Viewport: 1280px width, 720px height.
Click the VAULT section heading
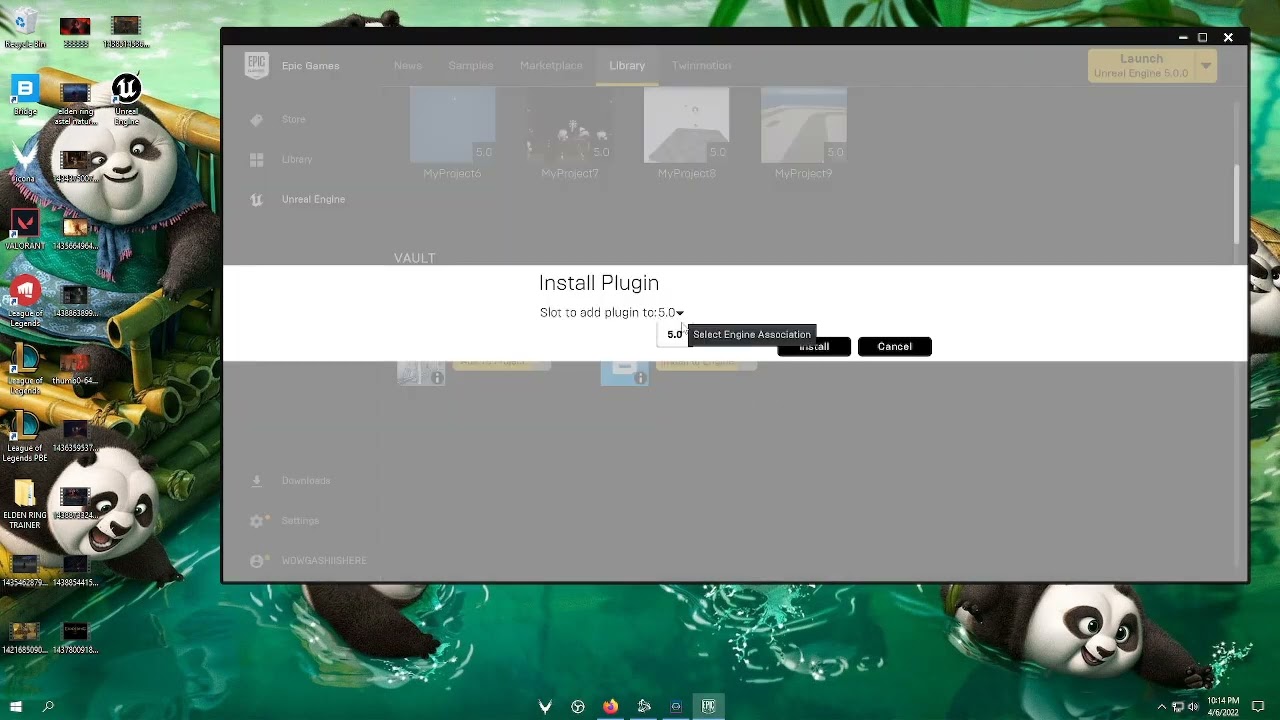click(x=414, y=258)
